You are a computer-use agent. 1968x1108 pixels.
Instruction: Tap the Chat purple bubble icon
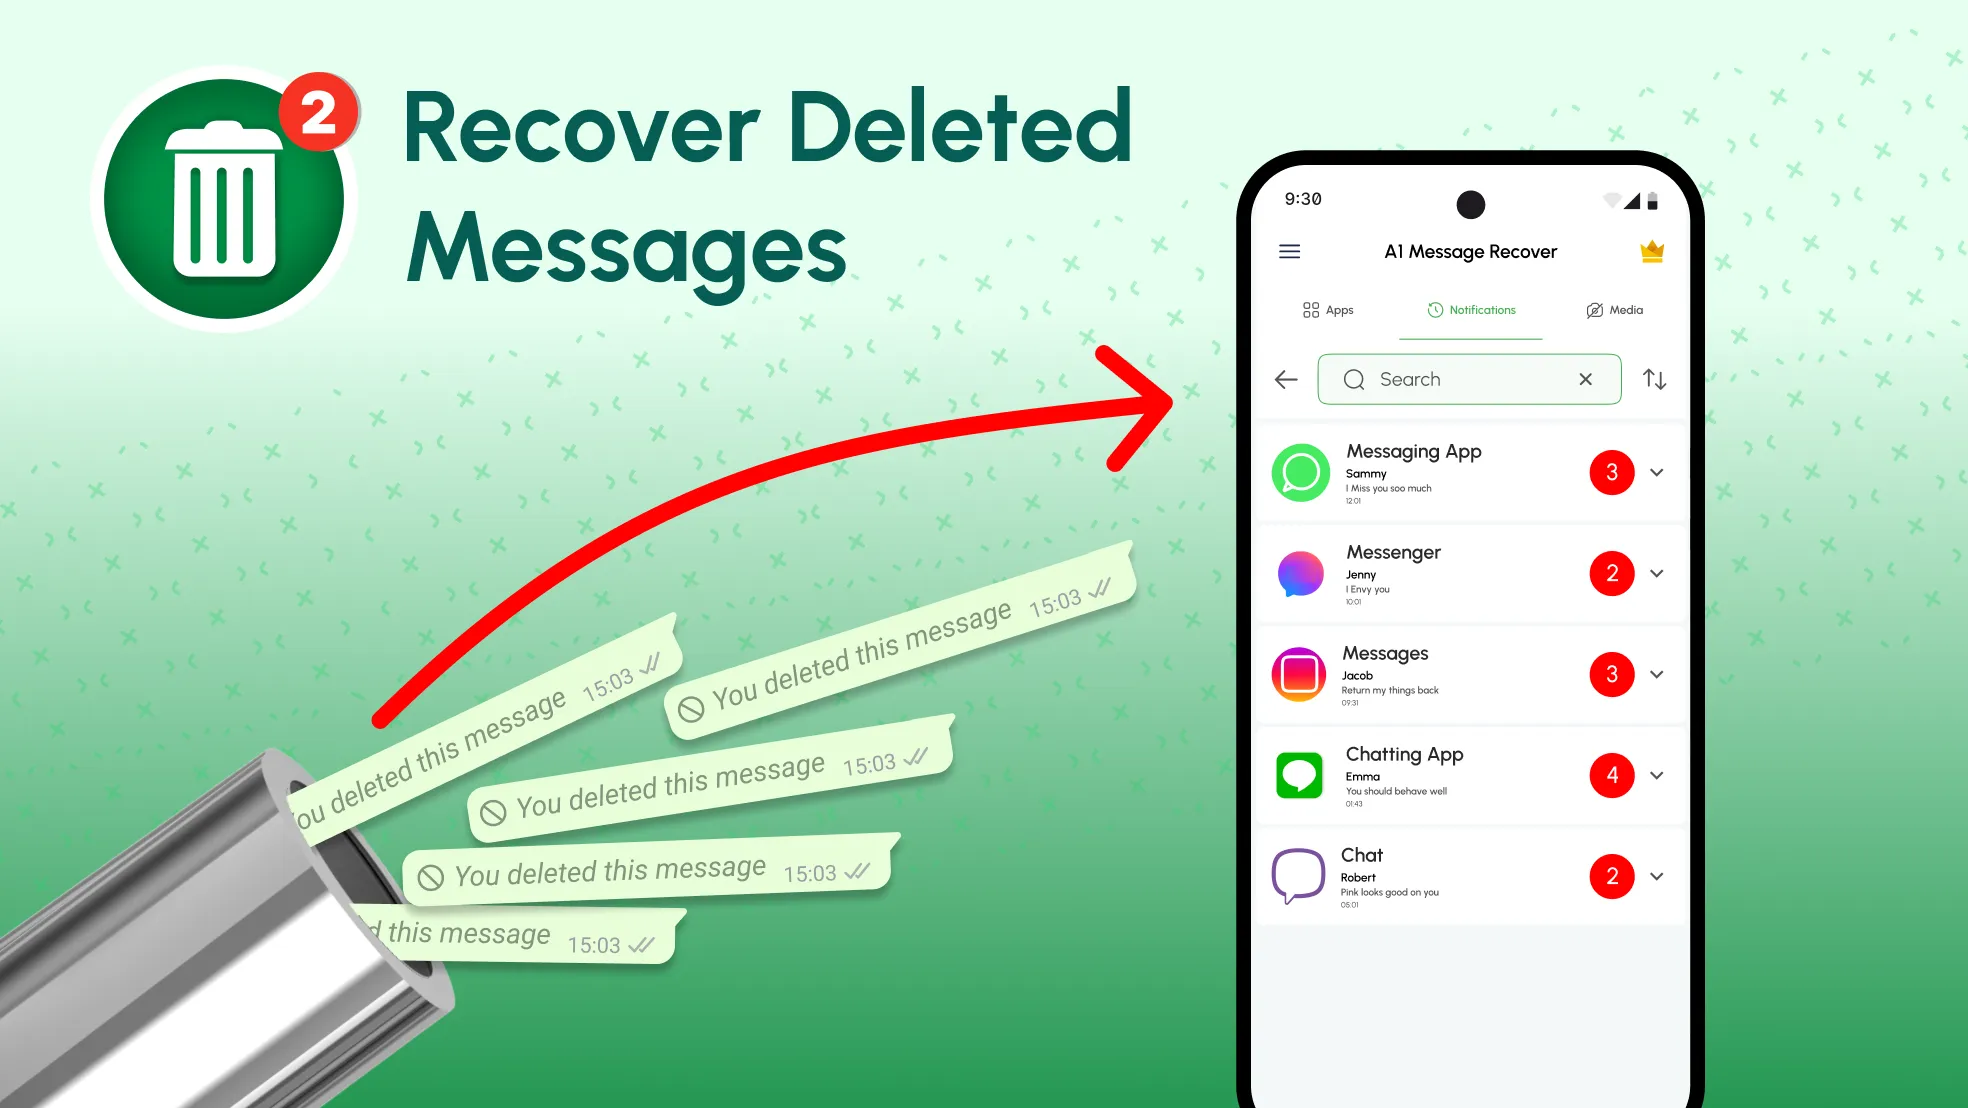tap(1298, 876)
